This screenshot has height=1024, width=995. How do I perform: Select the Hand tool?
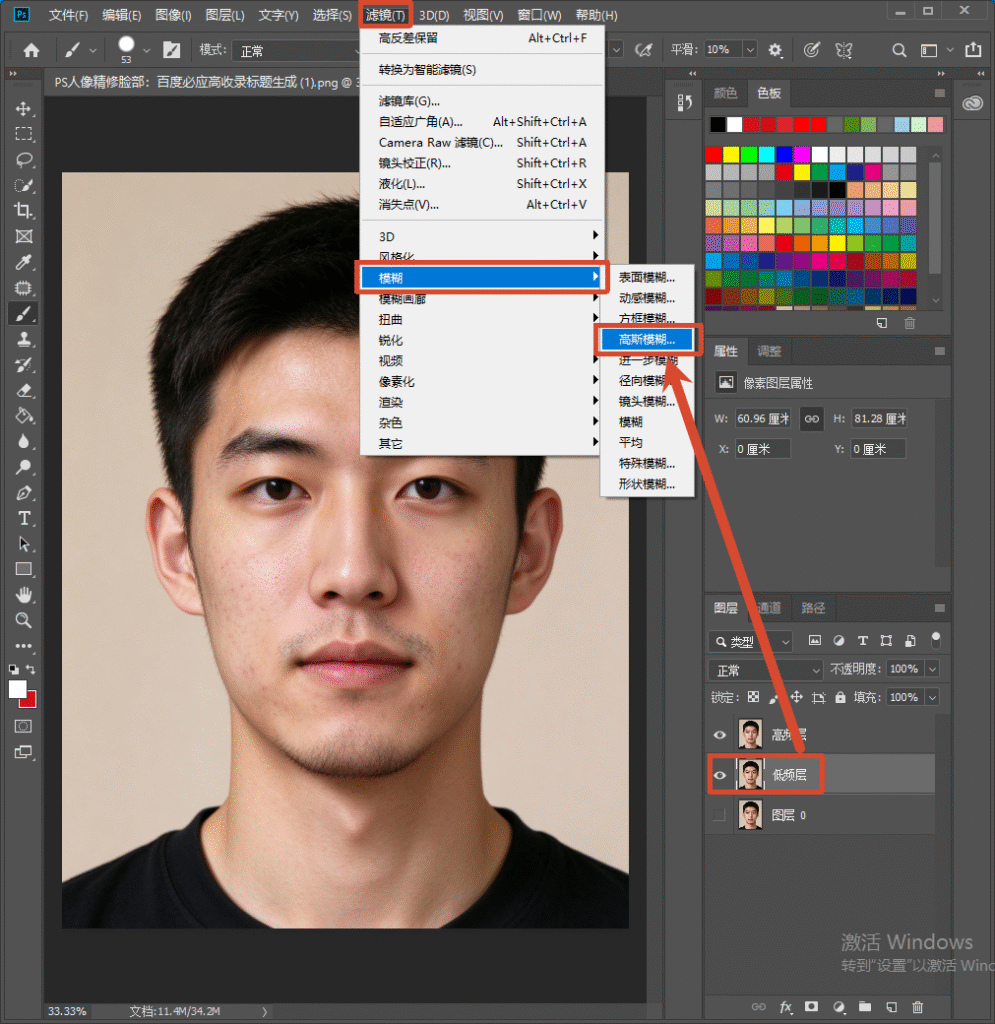pos(24,595)
